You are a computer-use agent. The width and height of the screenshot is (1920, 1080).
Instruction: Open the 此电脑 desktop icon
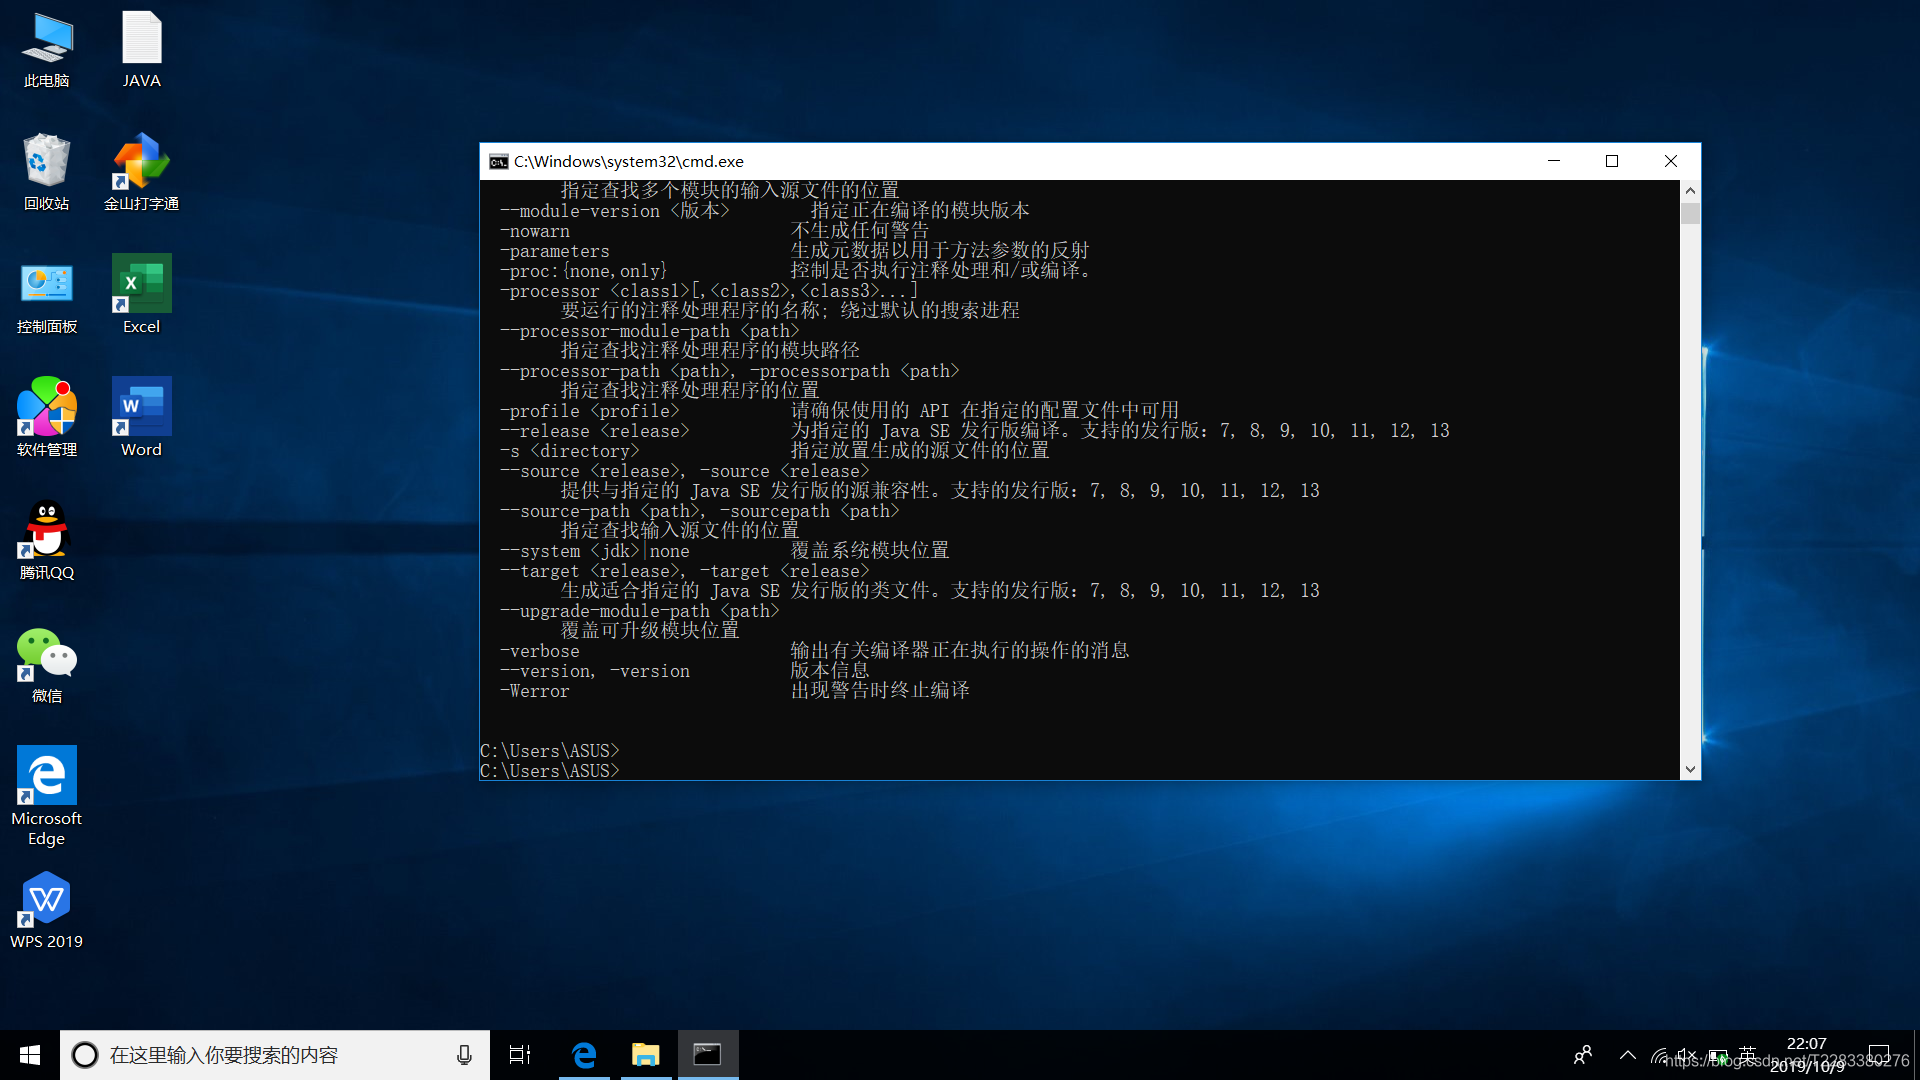(47, 50)
